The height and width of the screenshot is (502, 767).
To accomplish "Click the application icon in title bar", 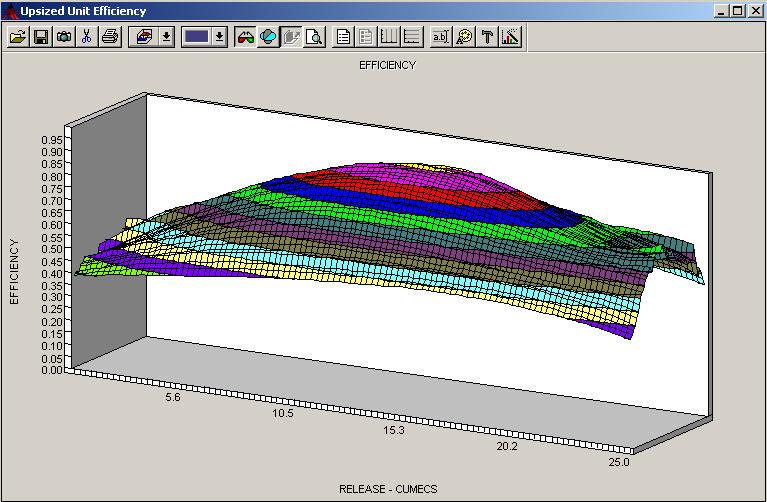I will tap(10, 11).
